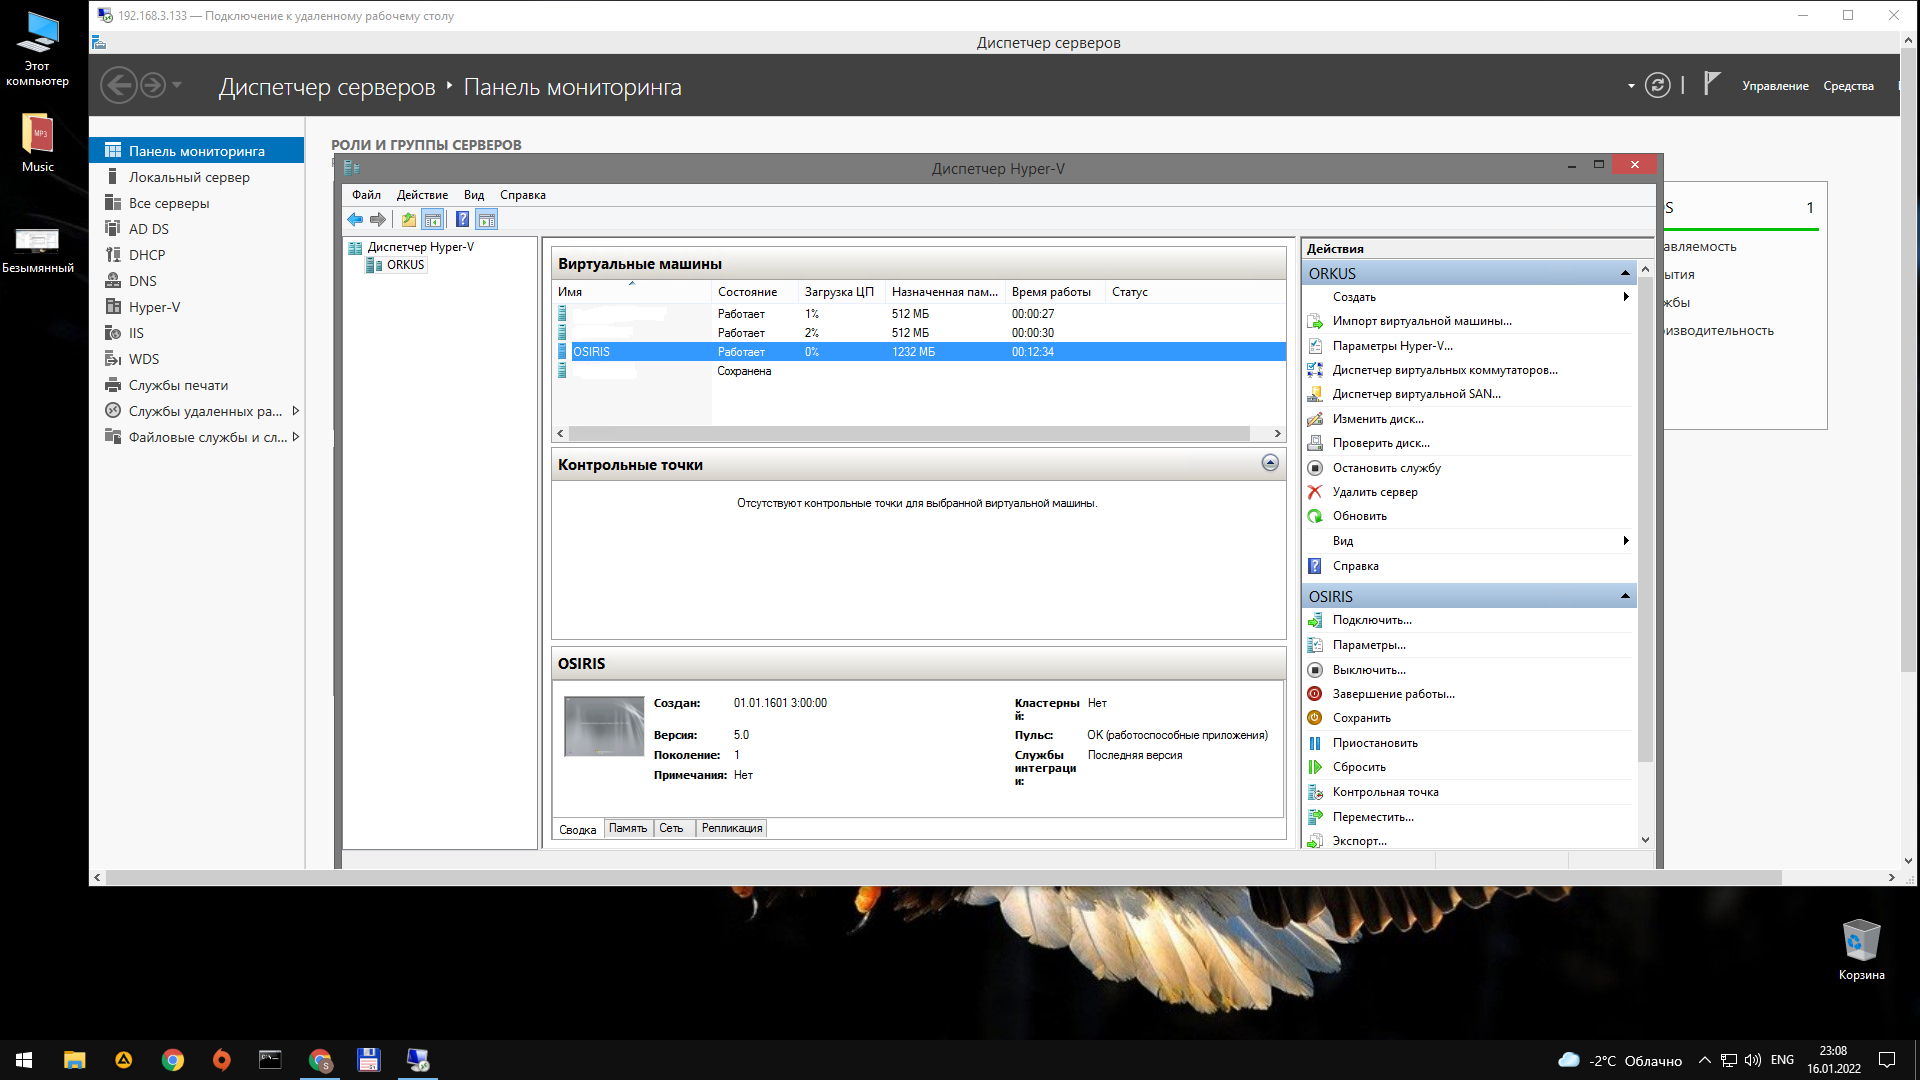Switch to the Сеть tab
This screenshot has width=1920, height=1080.
(671, 828)
